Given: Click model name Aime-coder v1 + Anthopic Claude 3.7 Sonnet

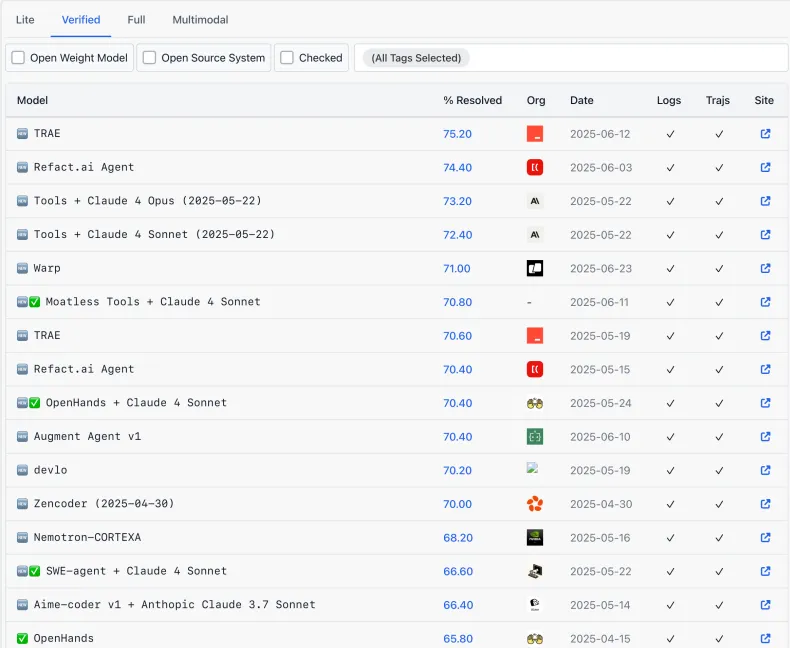Looking at the screenshot, I should 174,604.
